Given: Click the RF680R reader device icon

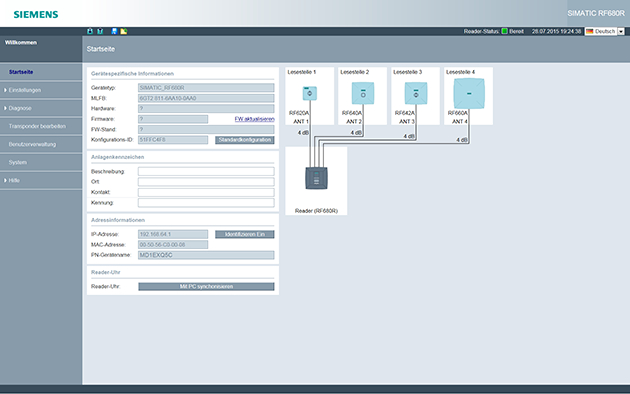Looking at the screenshot, I should coord(316,178).
